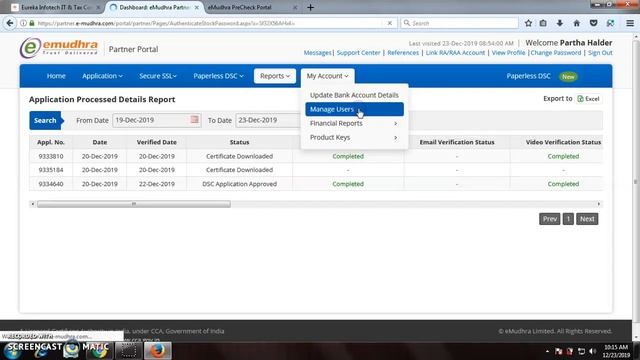Click Change Password link

556,53
